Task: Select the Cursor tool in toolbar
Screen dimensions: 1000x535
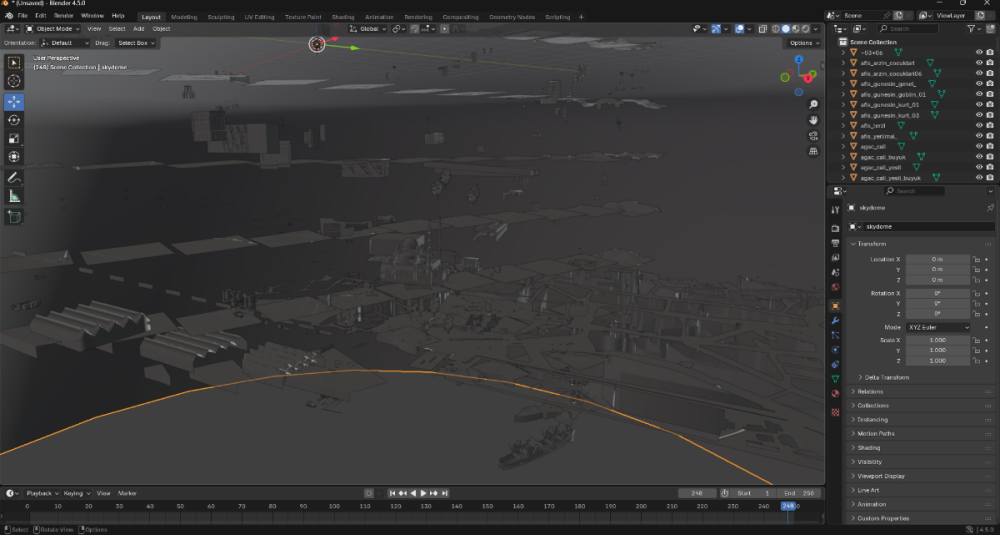Action: [x=14, y=81]
